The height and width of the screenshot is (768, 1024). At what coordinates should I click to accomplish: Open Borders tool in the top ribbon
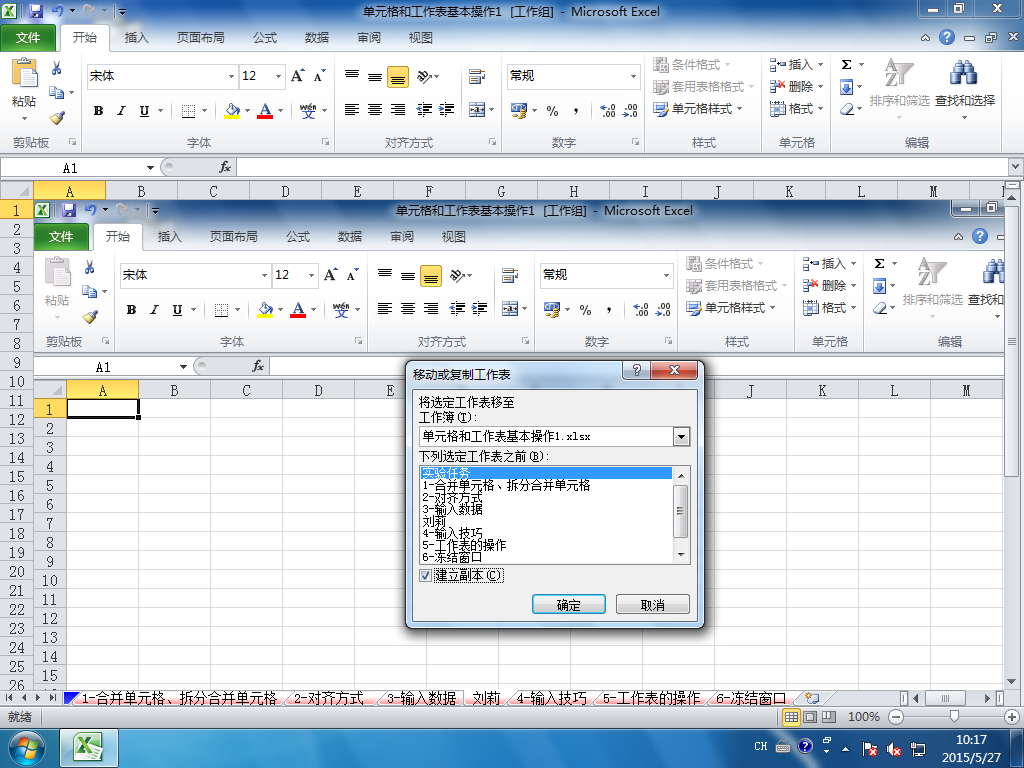point(188,111)
